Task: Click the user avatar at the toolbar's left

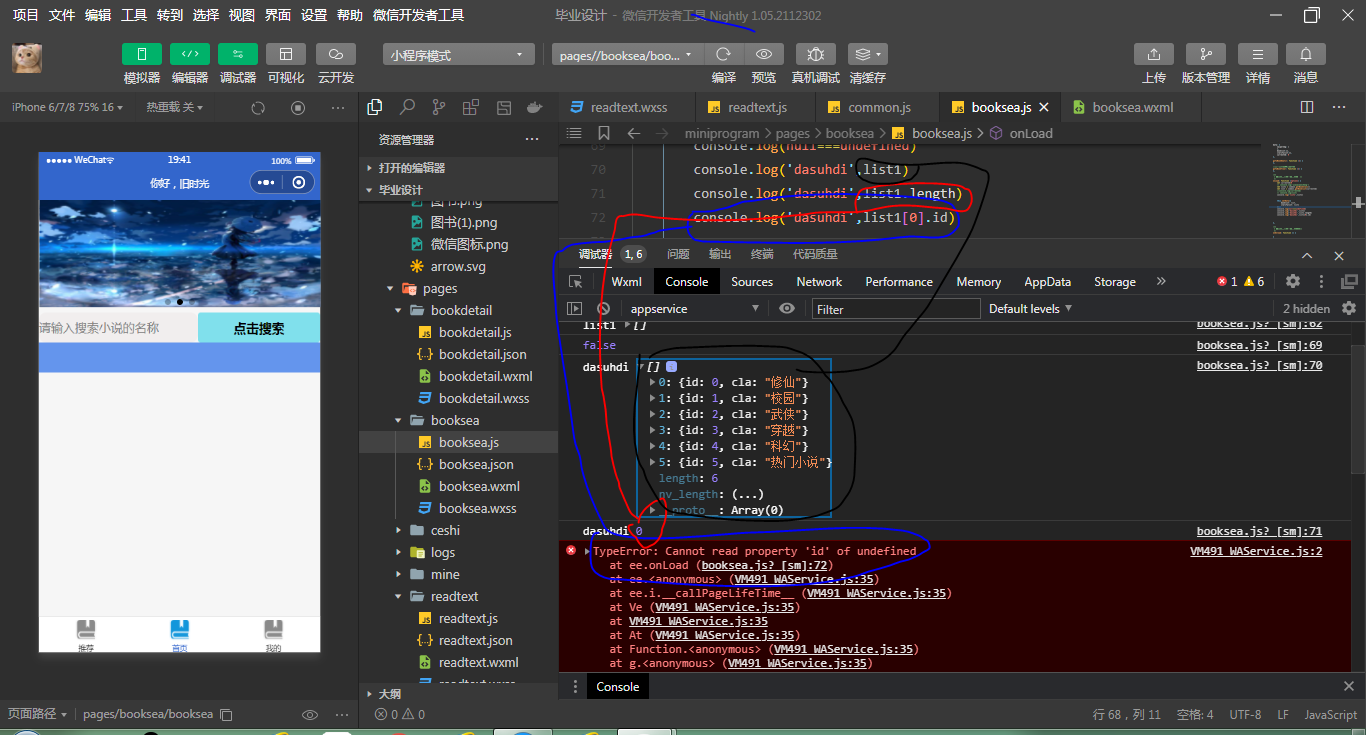Action: [x=27, y=58]
